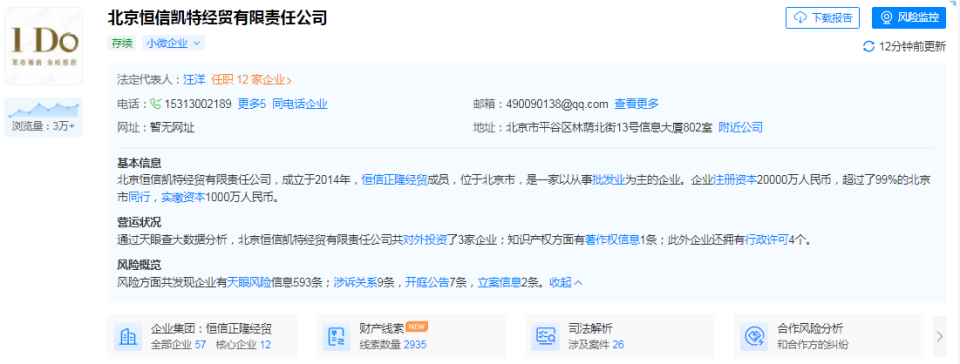
Task: Open 全部企业 57 count
Action: [x=178, y=344]
